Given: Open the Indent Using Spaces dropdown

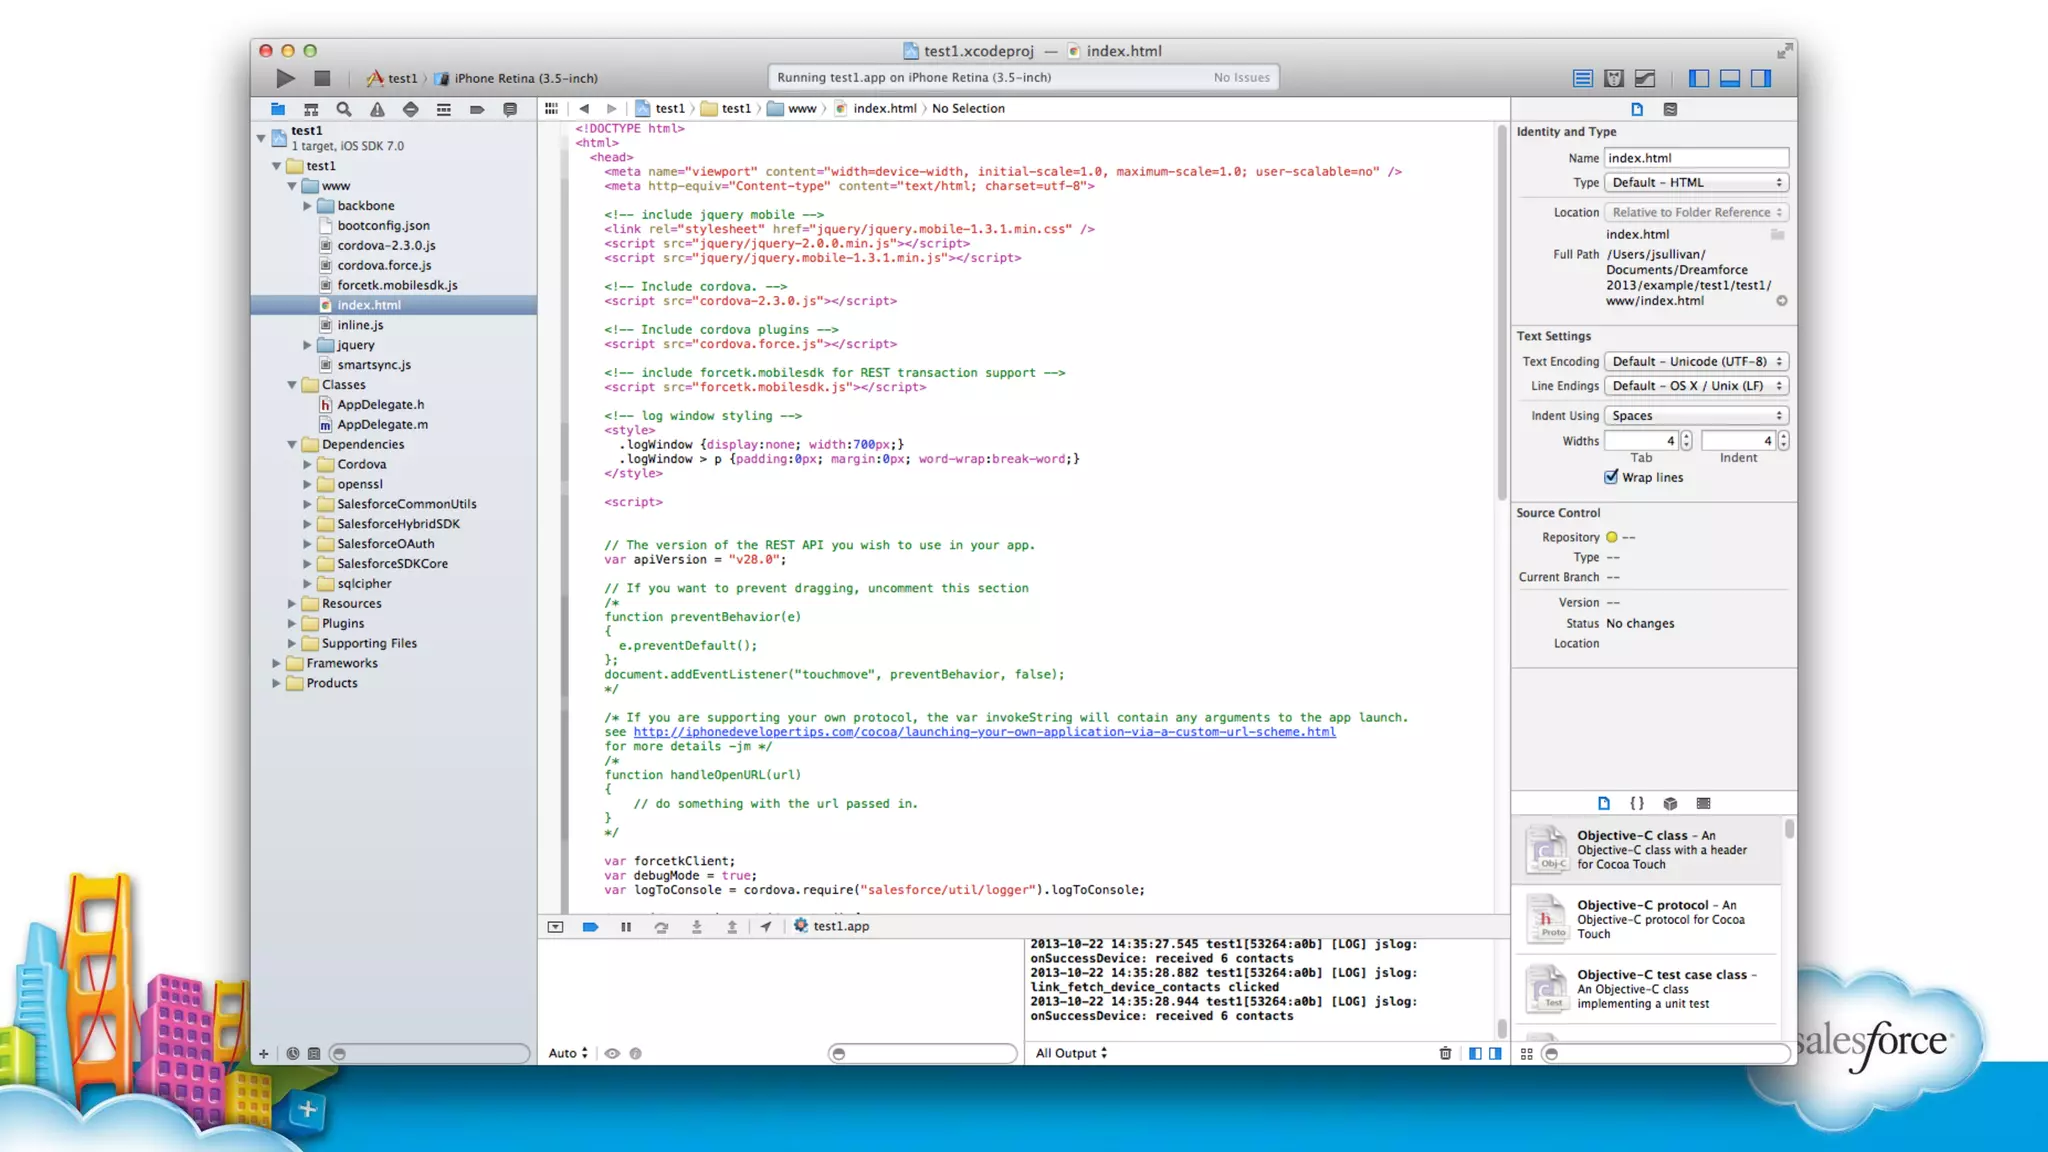Looking at the screenshot, I should 1696,416.
